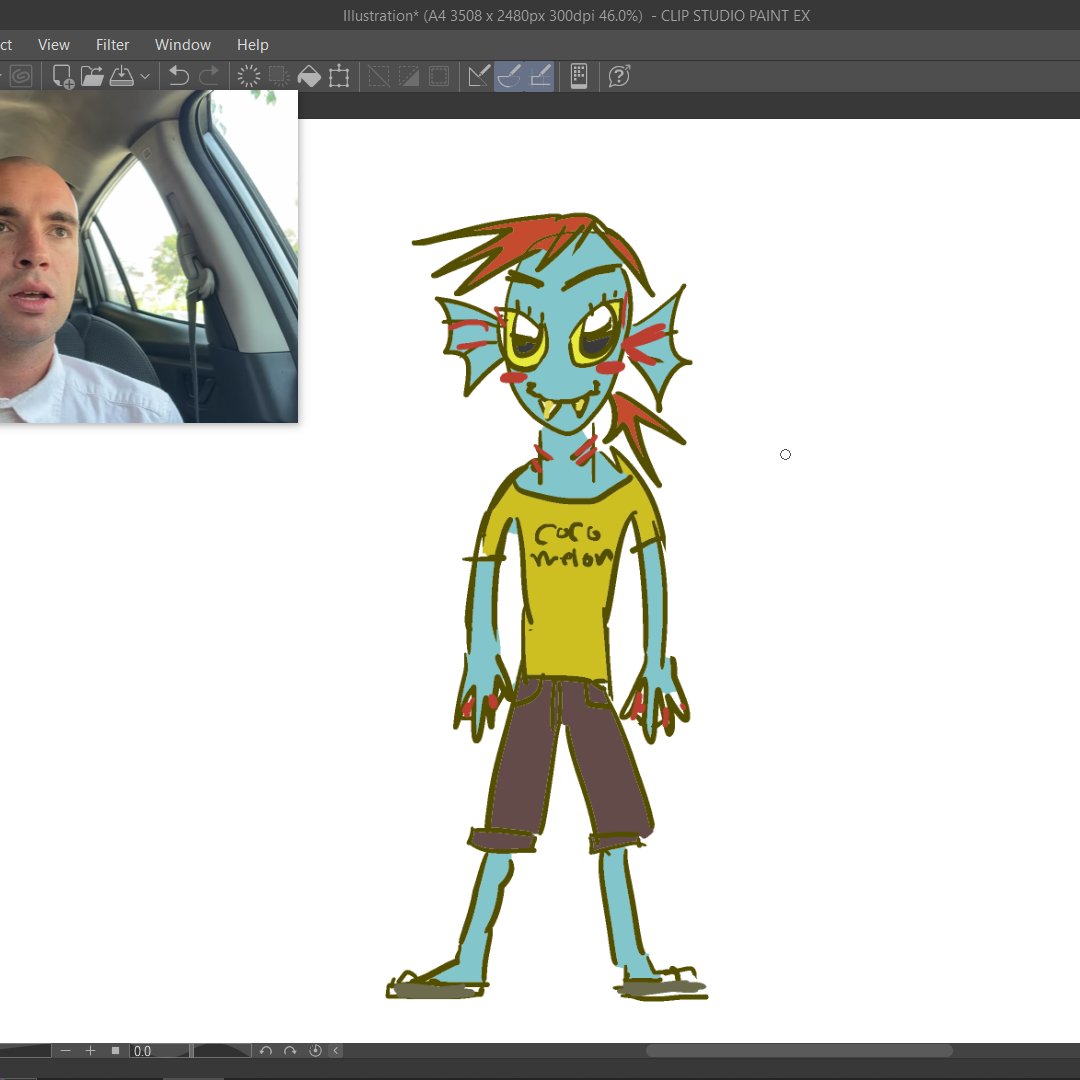Click the Open file folder icon
Viewport: 1080px width, 1080px height.
click(92, 76)
